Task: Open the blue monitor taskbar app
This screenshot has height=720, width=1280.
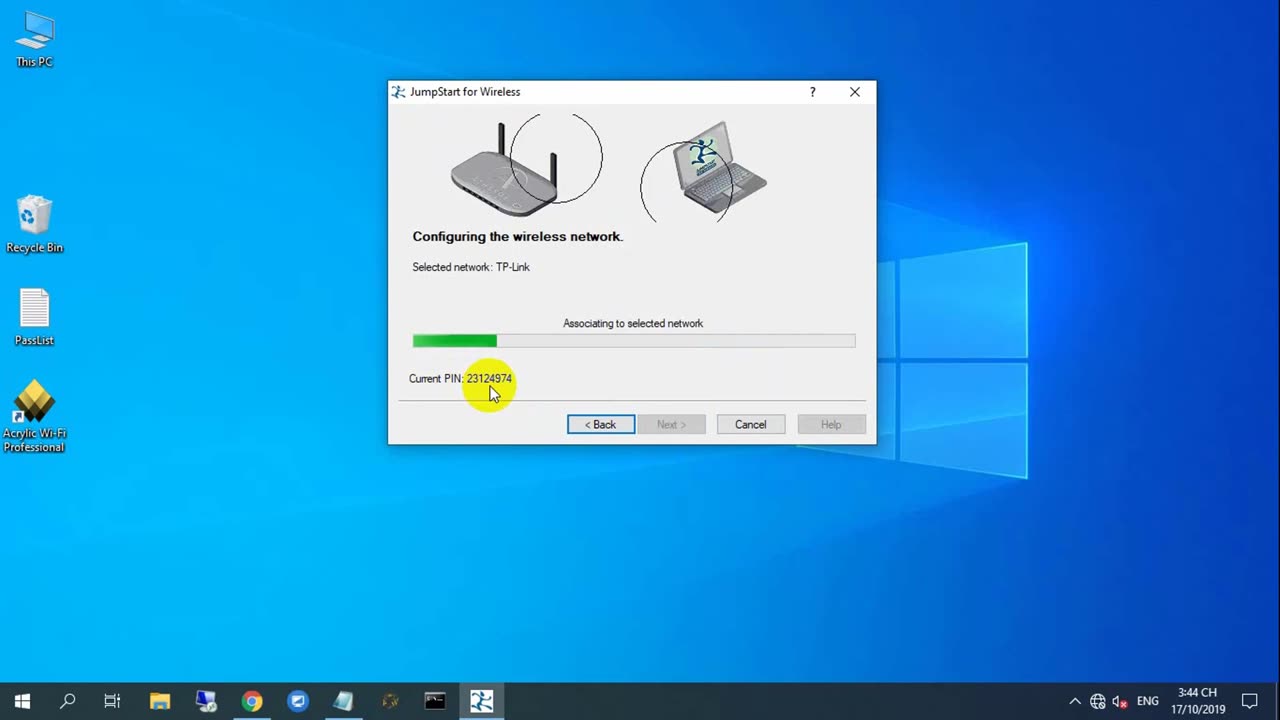Action: pyautogui.click(x=298, y=701)
